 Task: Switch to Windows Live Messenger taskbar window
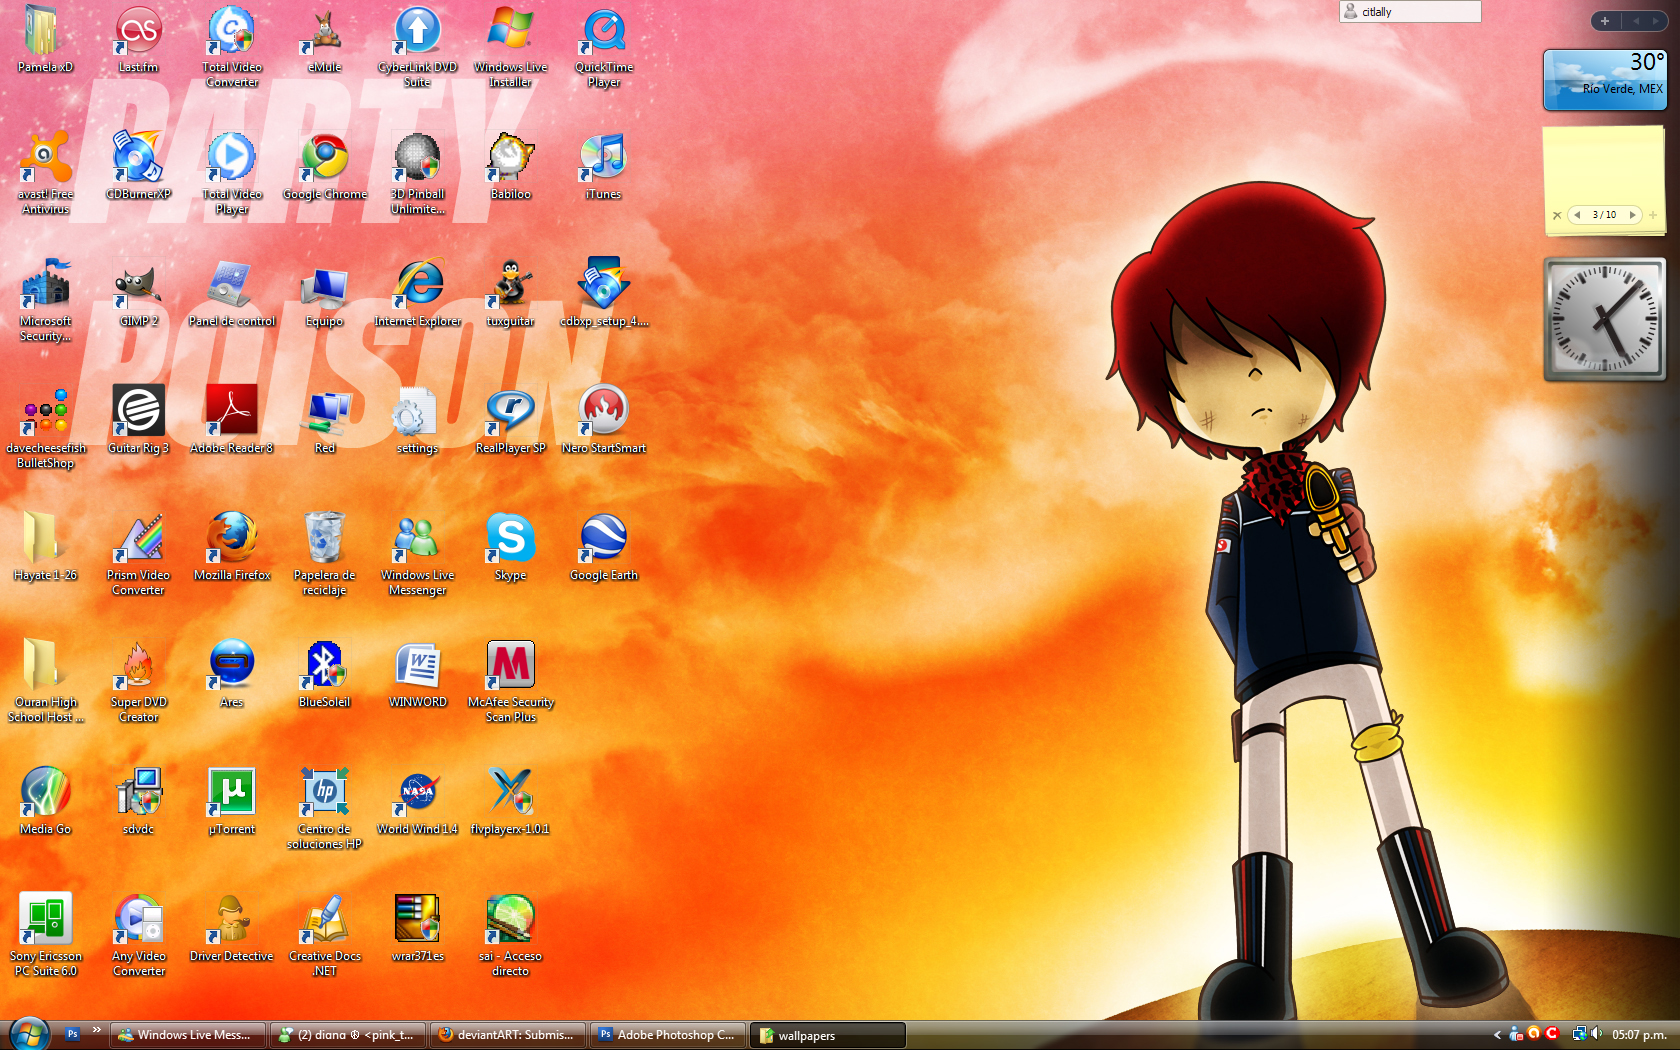(187, 1035)
